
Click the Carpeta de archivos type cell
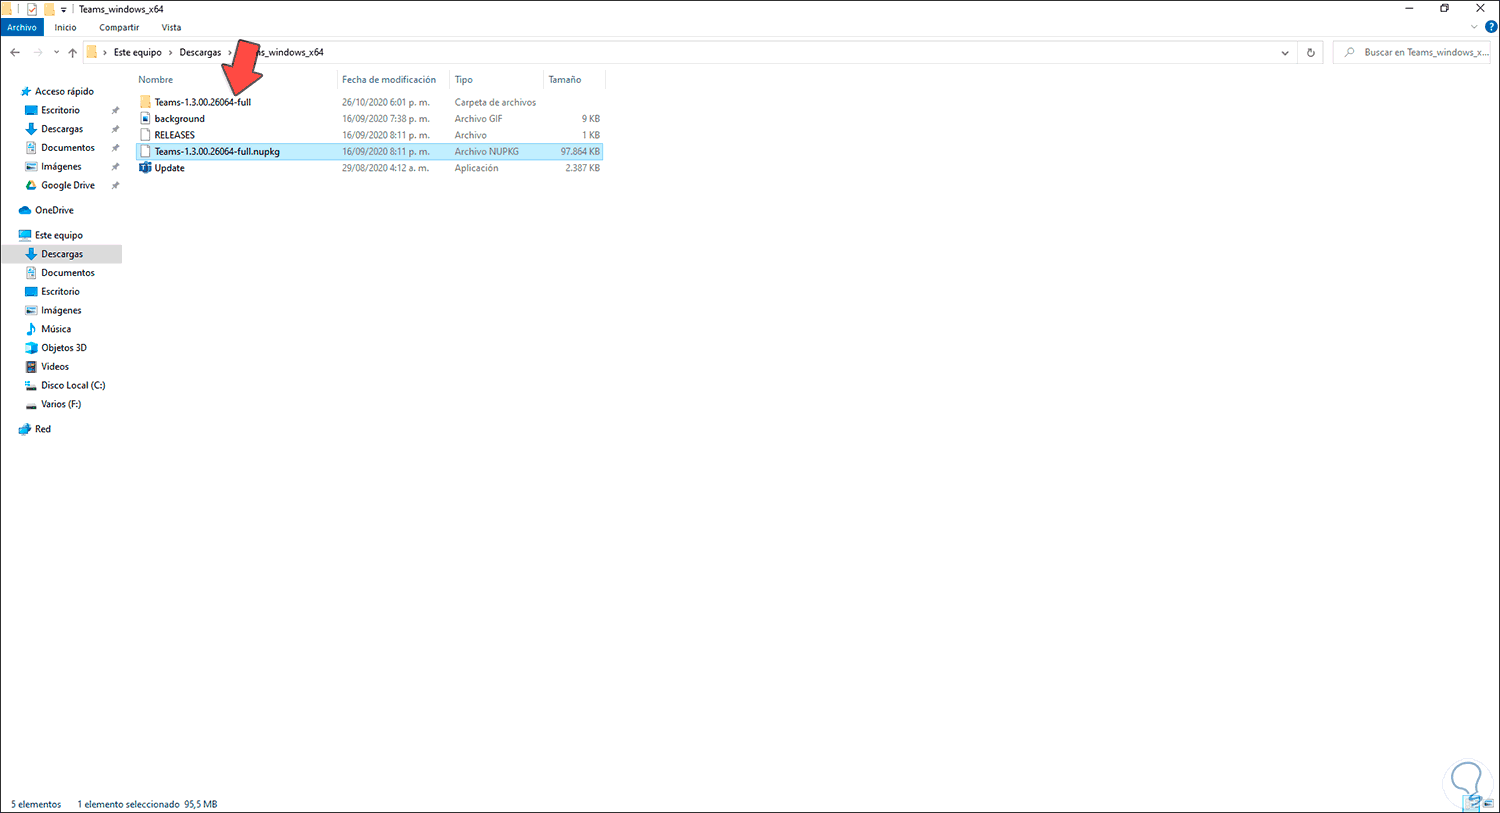pyautogui.click(x=496, y=102)
